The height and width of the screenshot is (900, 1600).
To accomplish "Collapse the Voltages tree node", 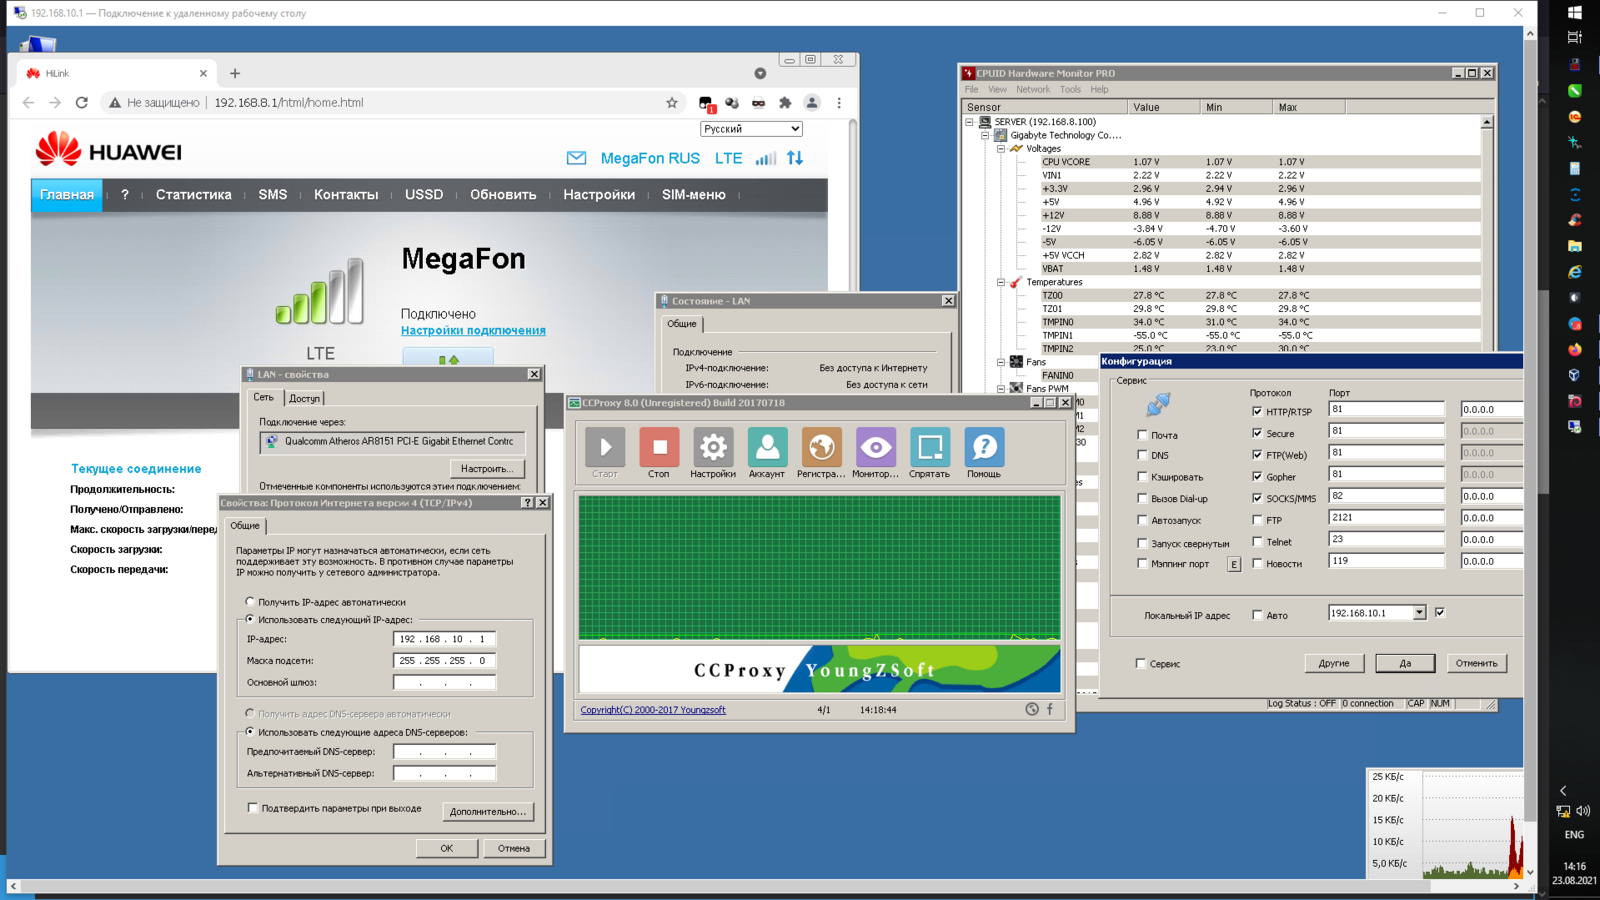I will point(1001,149).
